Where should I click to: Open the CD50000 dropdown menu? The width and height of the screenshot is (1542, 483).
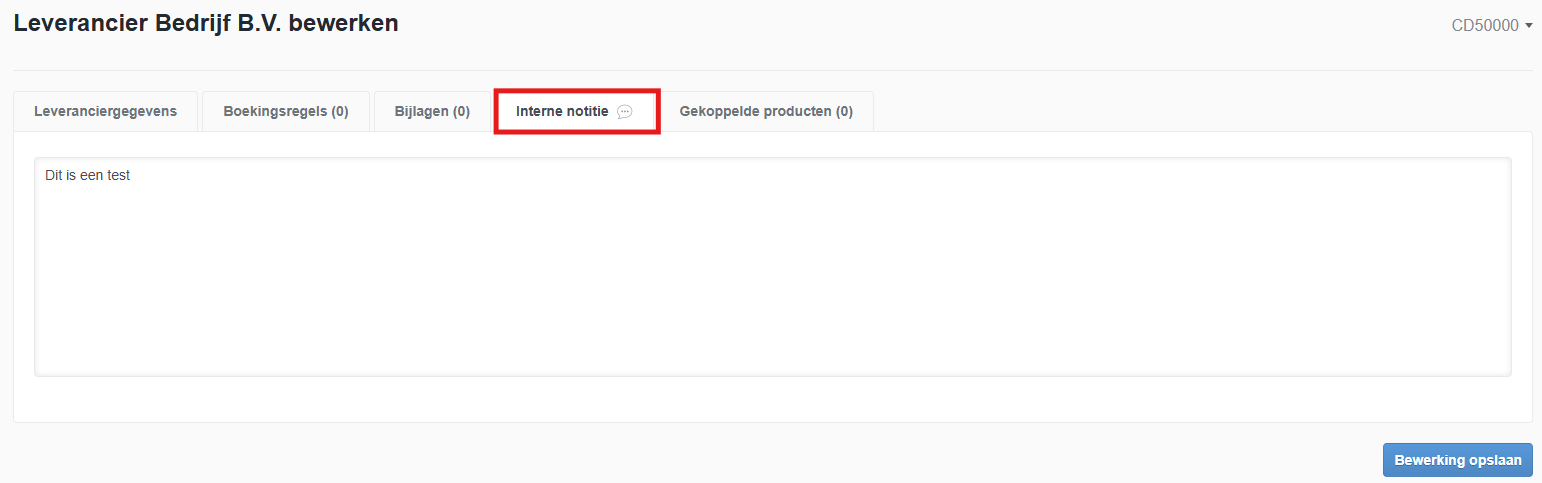pos(1485,25)
